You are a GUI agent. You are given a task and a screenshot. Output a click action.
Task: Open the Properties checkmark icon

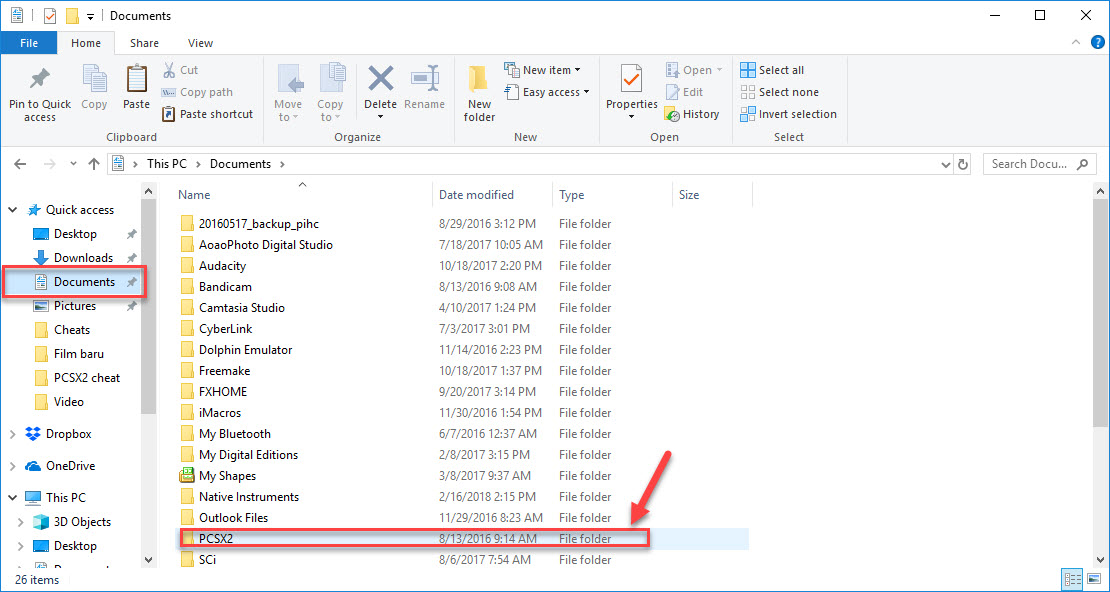631,79
